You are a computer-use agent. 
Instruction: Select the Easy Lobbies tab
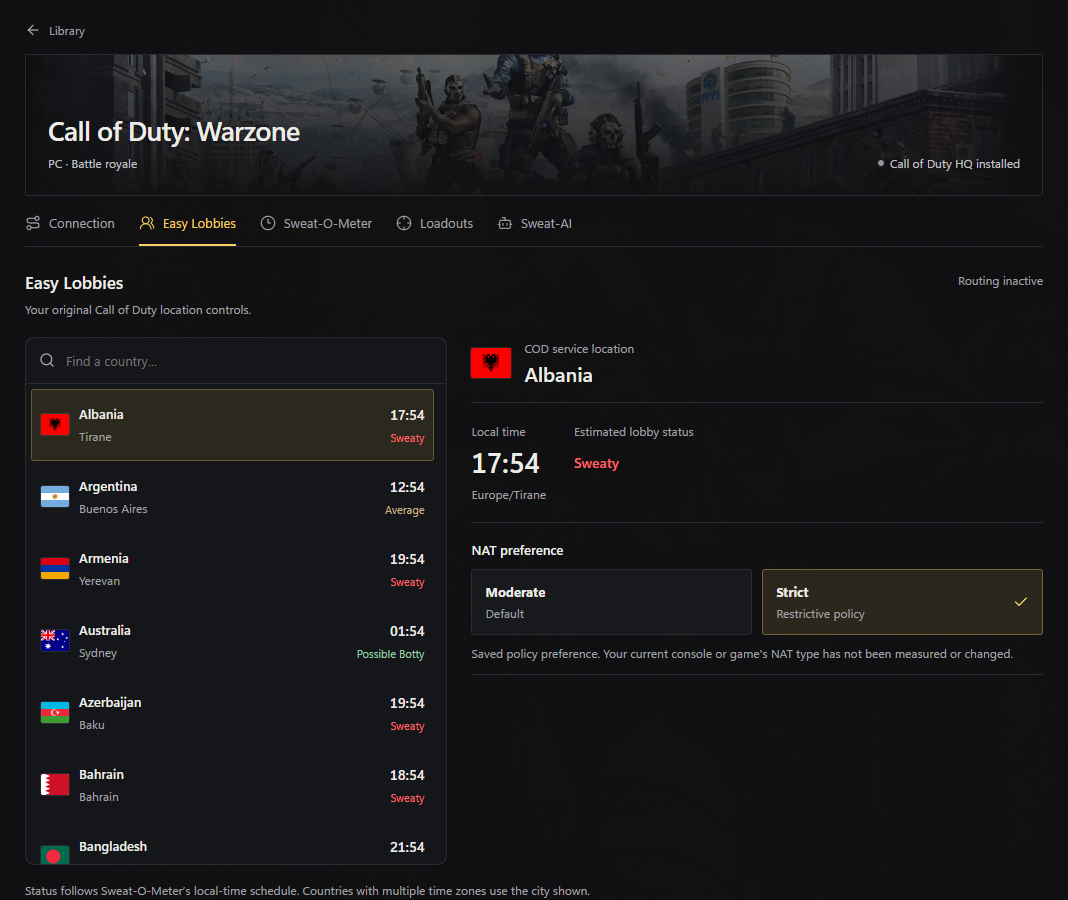point(187,223)
